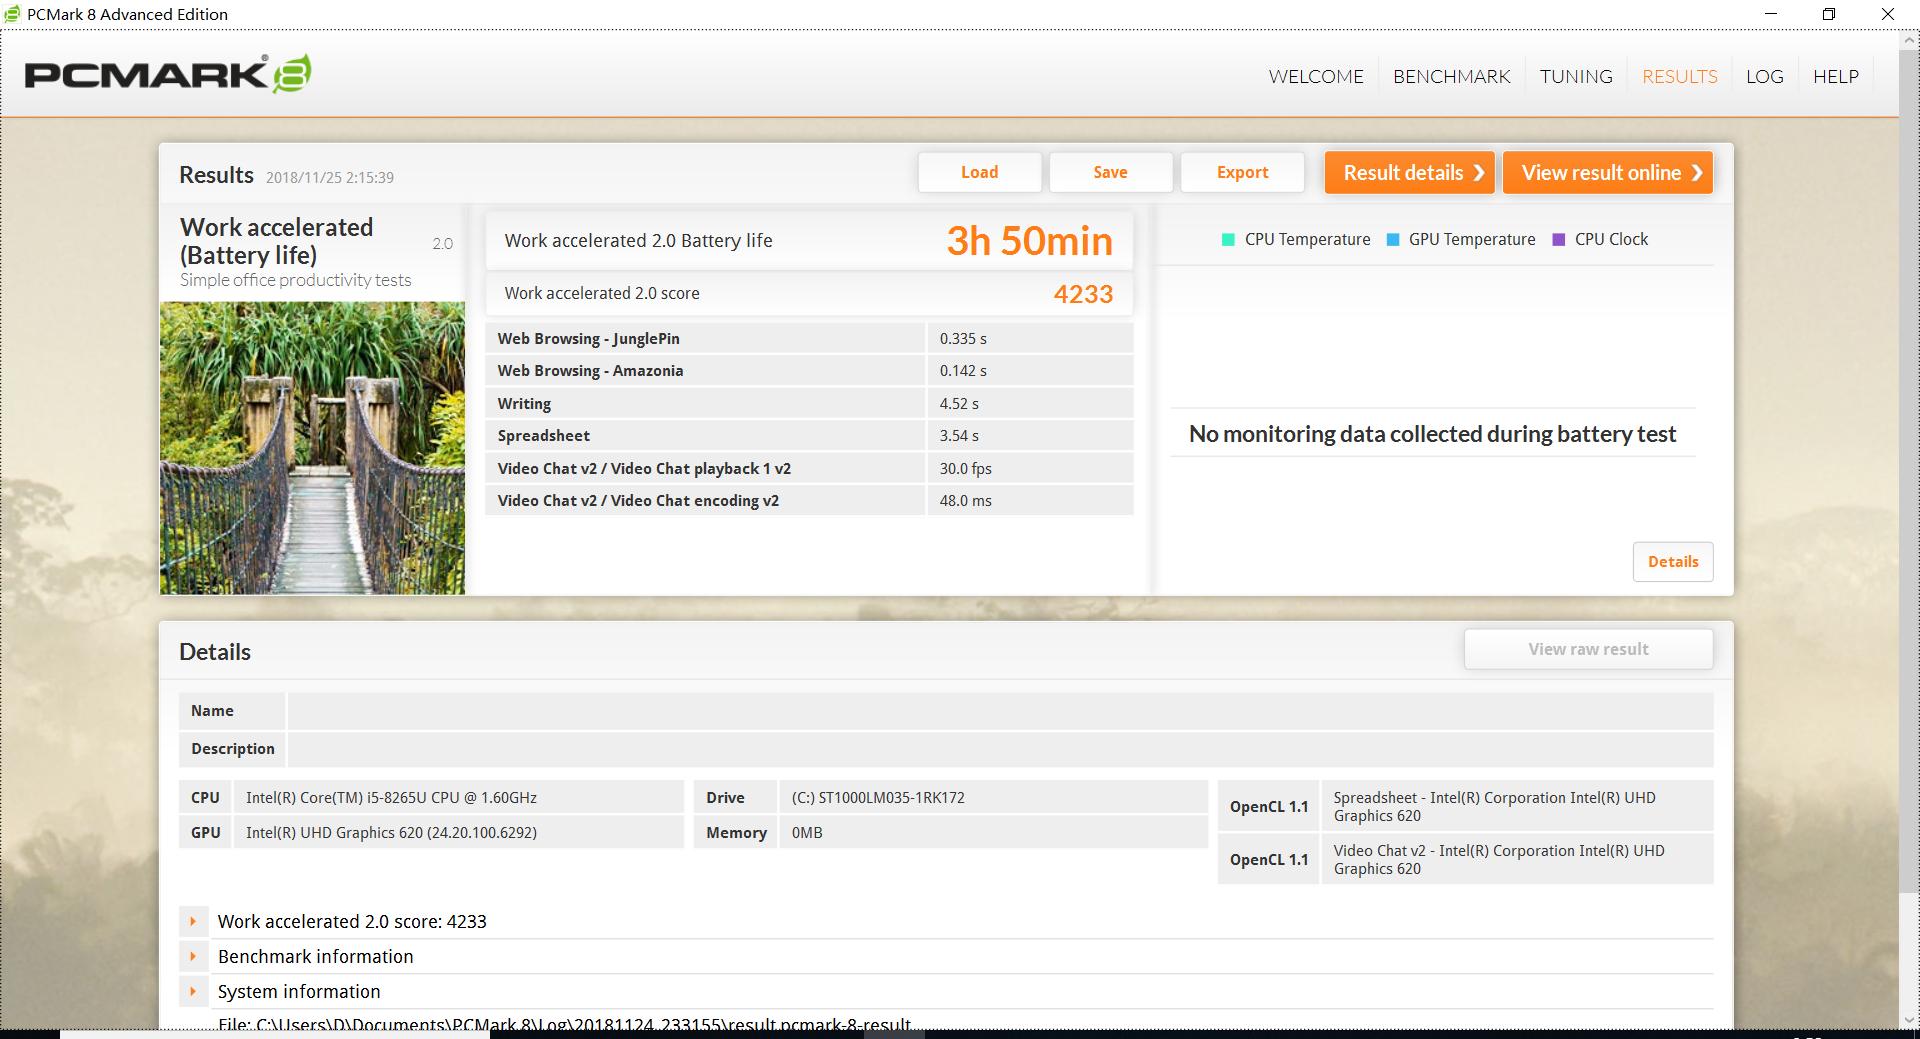Select the Web Browsing - Amazonia row

809,370
